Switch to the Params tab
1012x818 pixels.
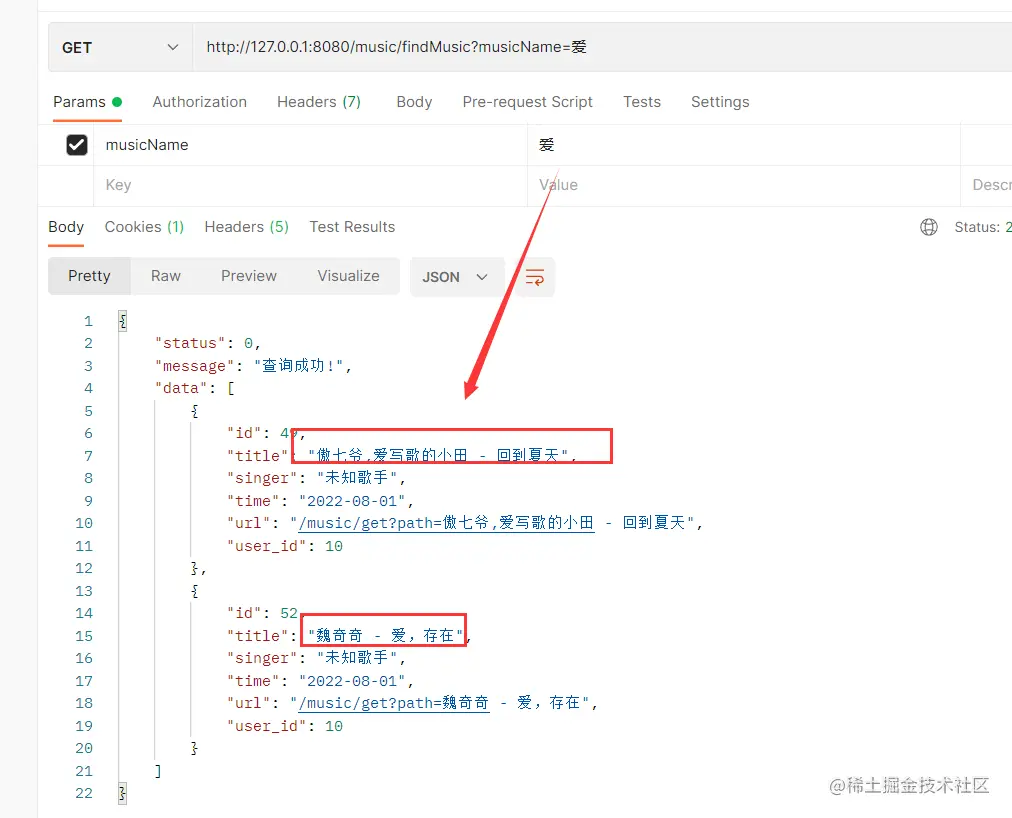point(87,102)
